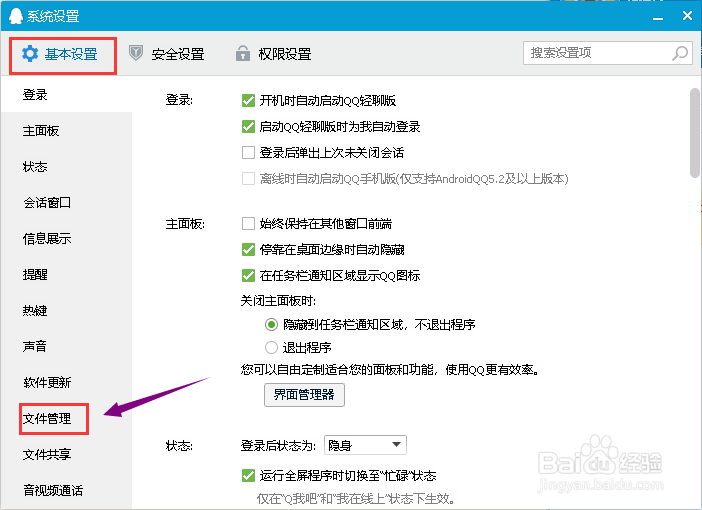The height and width of the screenshot is (510, 702).
Task: Select 软件更新 in the sidebar
Action: (66, 382)
